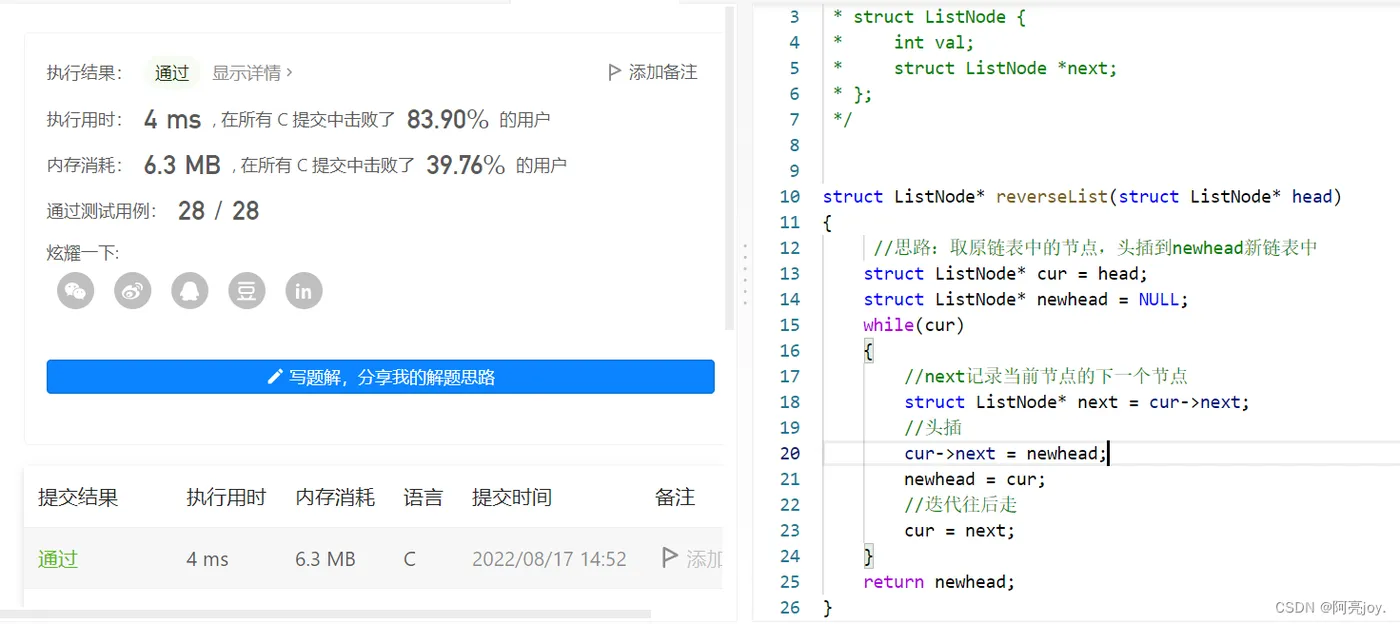Click the int val; comment line
Screen dimensions: 1400x624
tap(934, 42)
